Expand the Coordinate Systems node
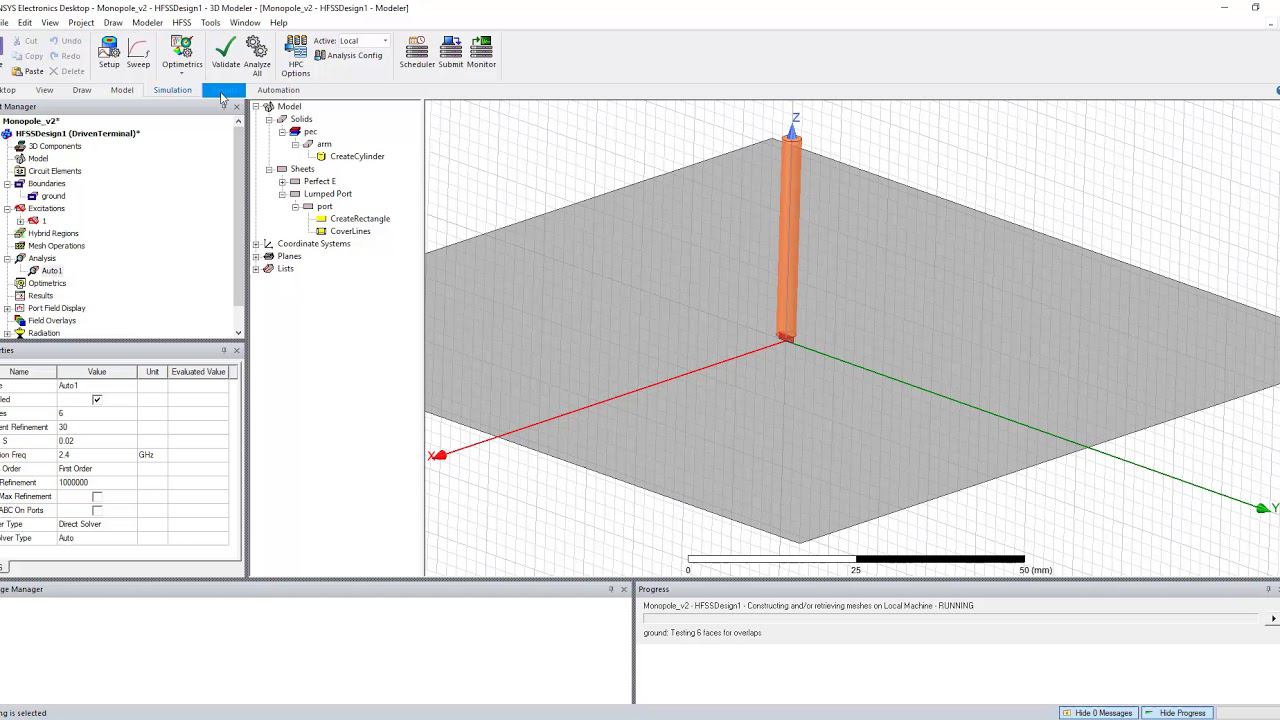Viewport: 1280px width, 720px height. click(256, 244)
